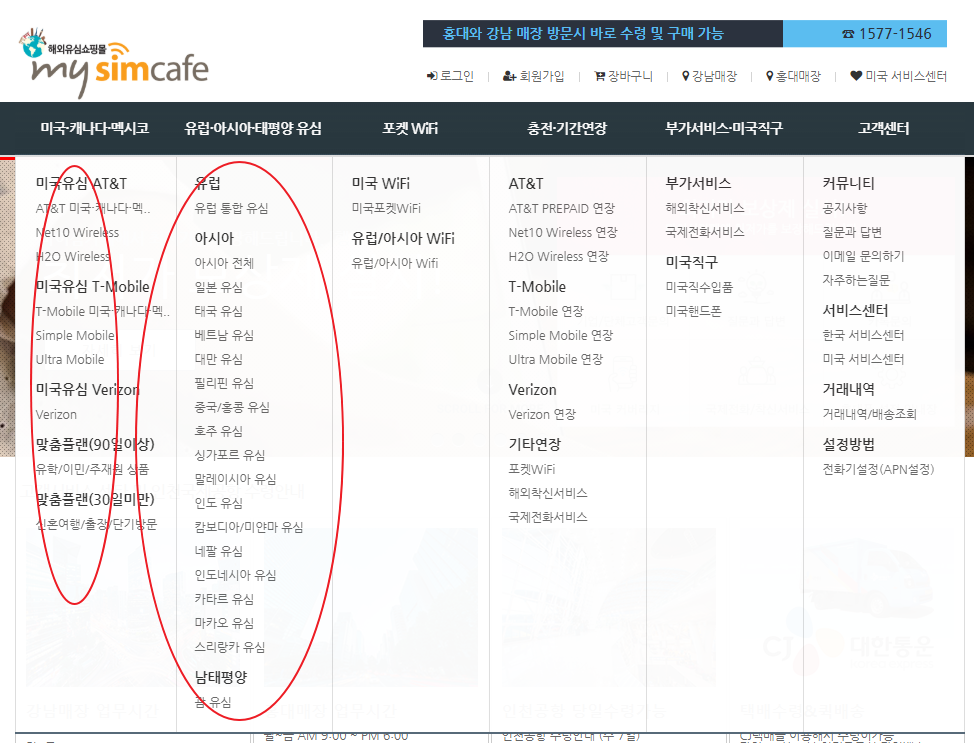This screenshot has height=743, width=974.
Task: Click the 장바구니 link
Action: click(630, 76)
